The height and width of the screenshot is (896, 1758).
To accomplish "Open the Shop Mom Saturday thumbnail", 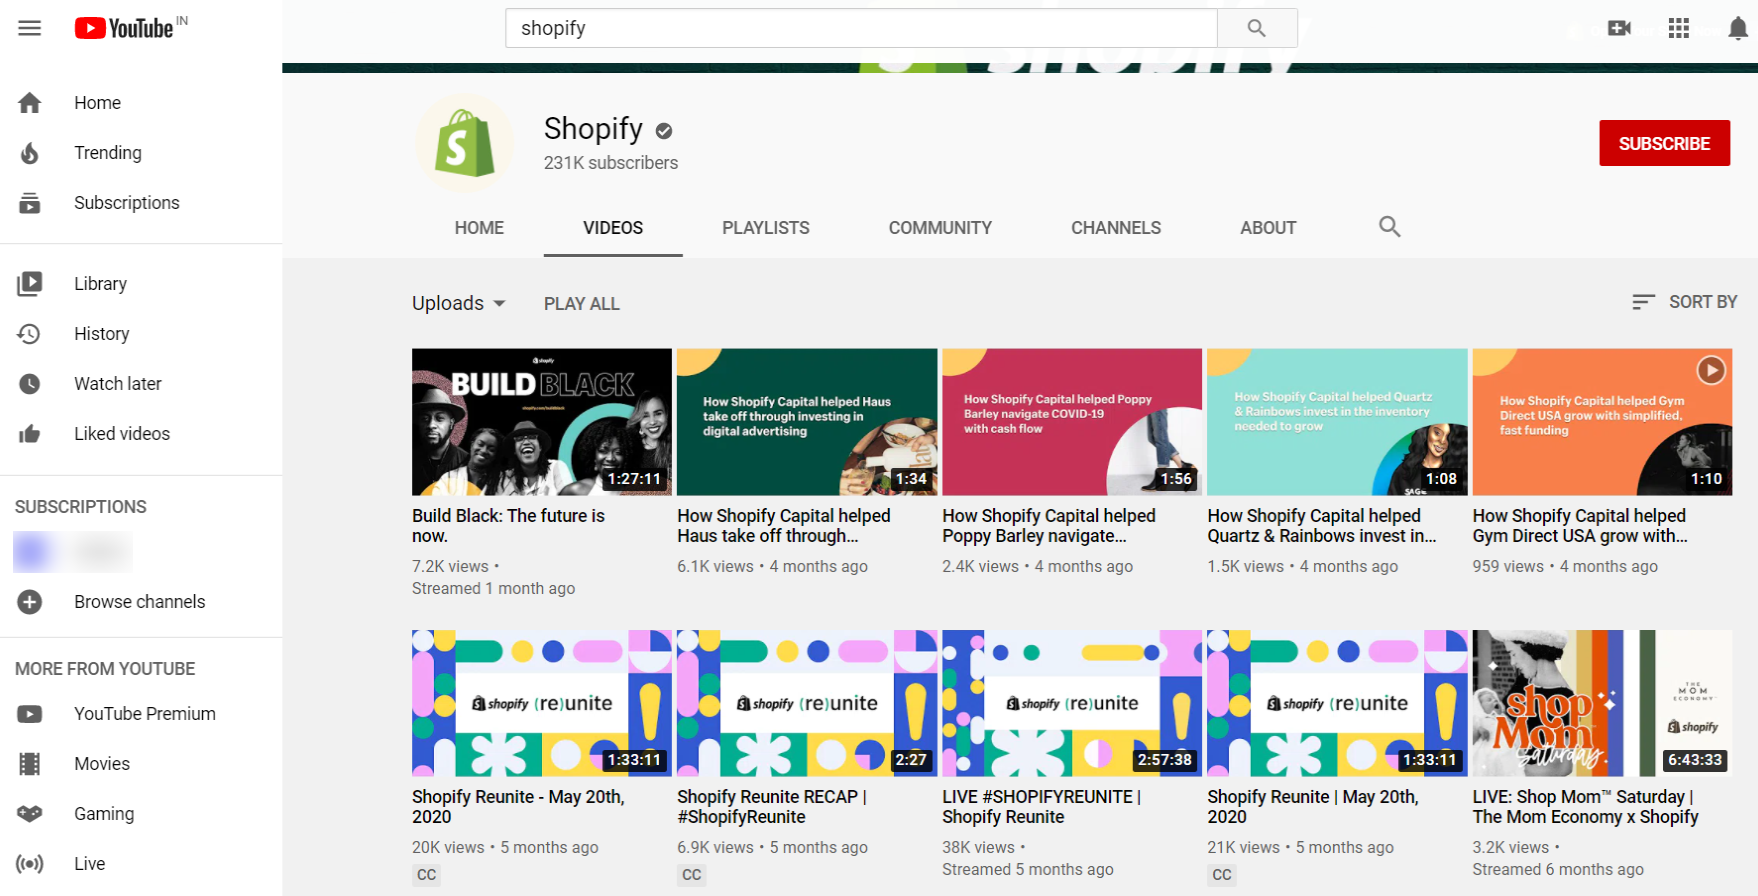I will tap(1602, 703).
